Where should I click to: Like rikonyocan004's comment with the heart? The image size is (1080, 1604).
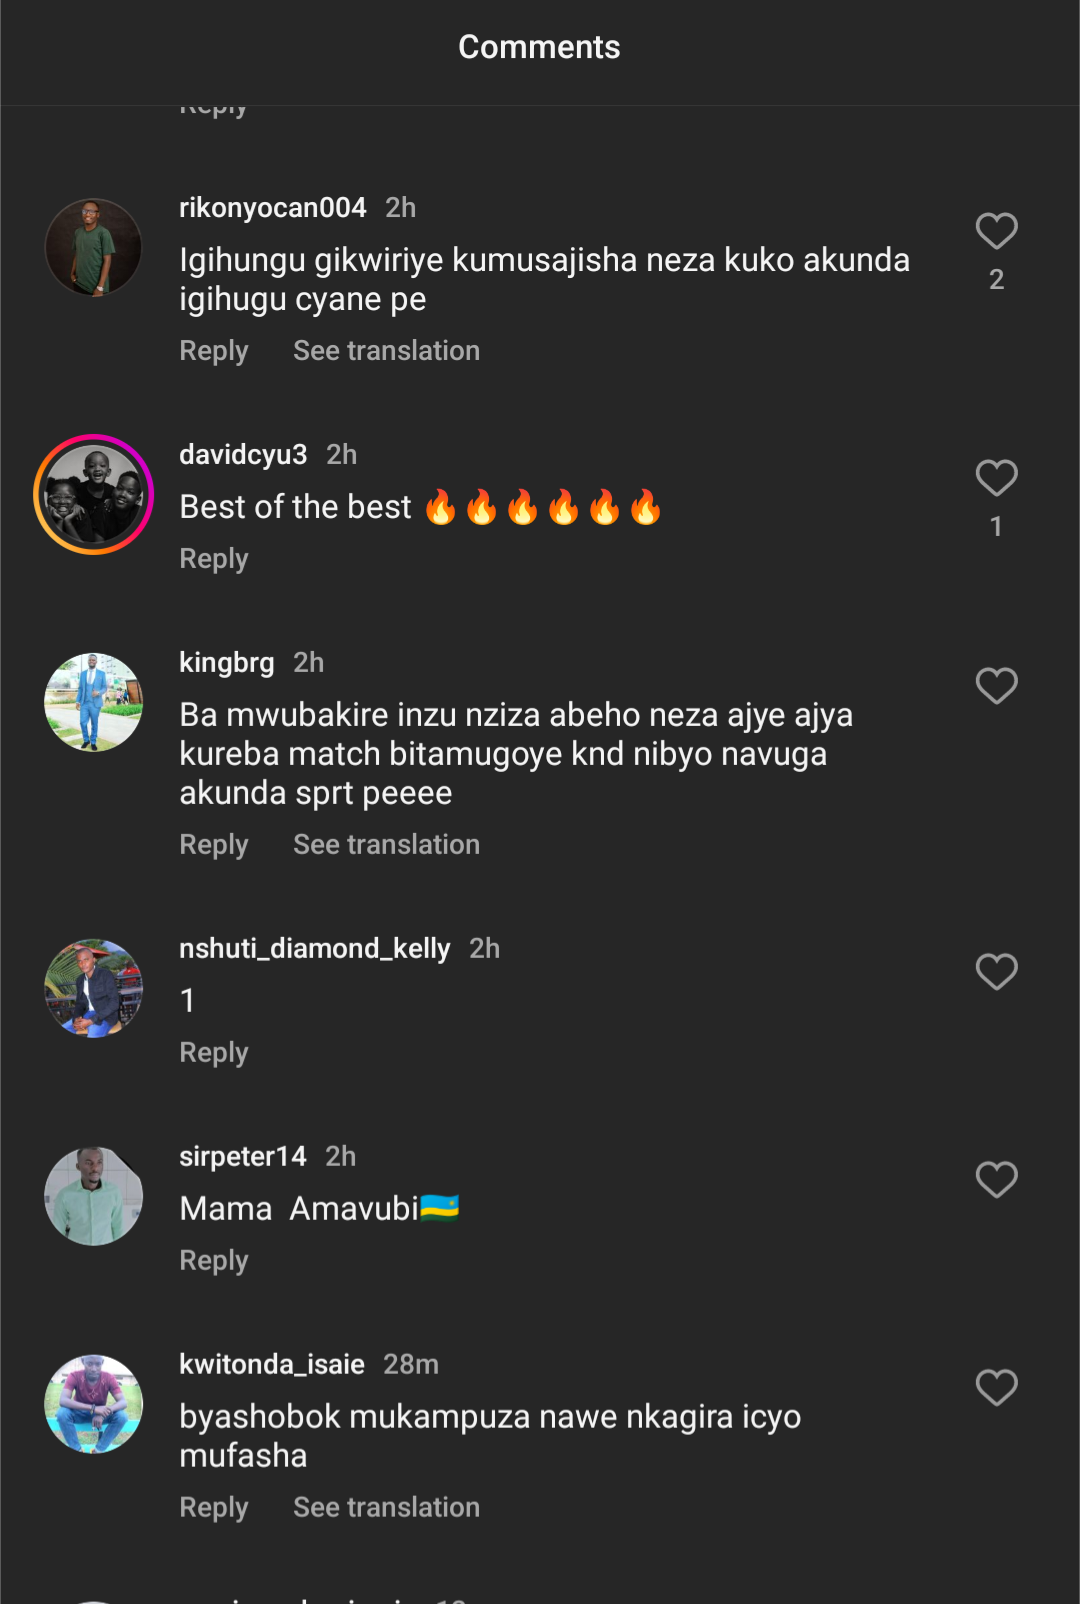click(996, 232)
